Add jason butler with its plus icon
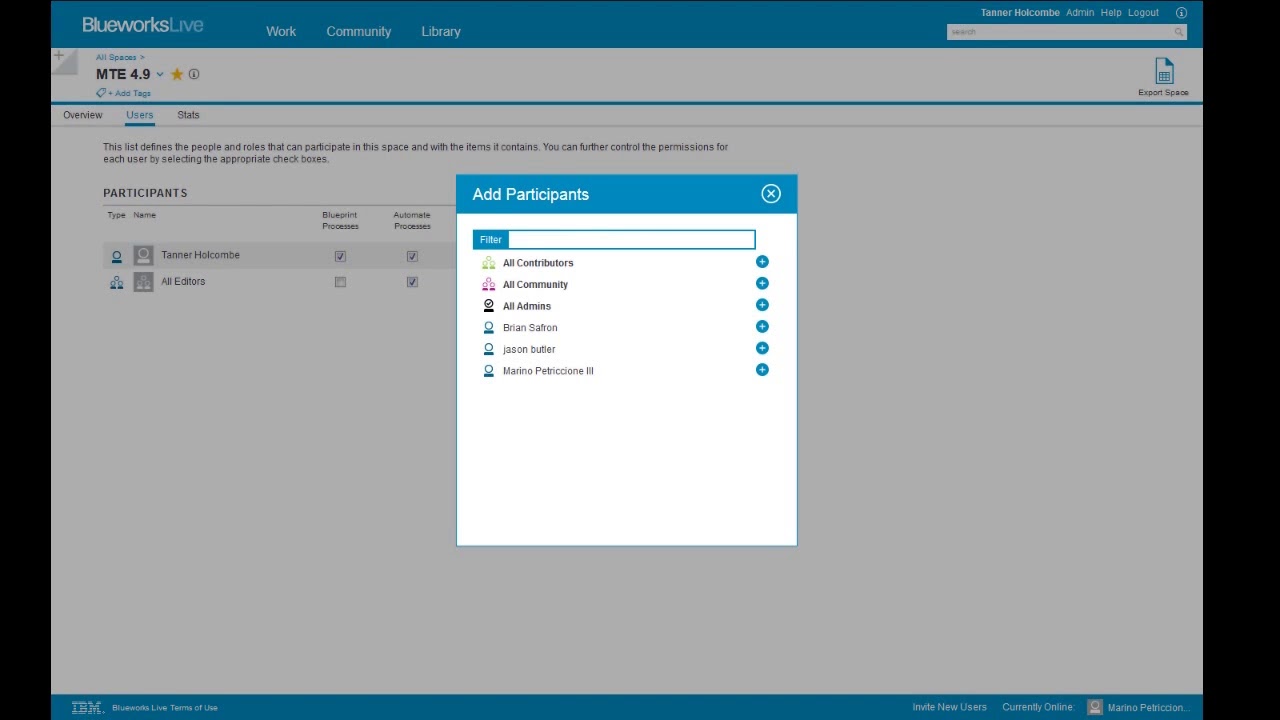This screenshot has height=720, width=1280. click(762, 348)
